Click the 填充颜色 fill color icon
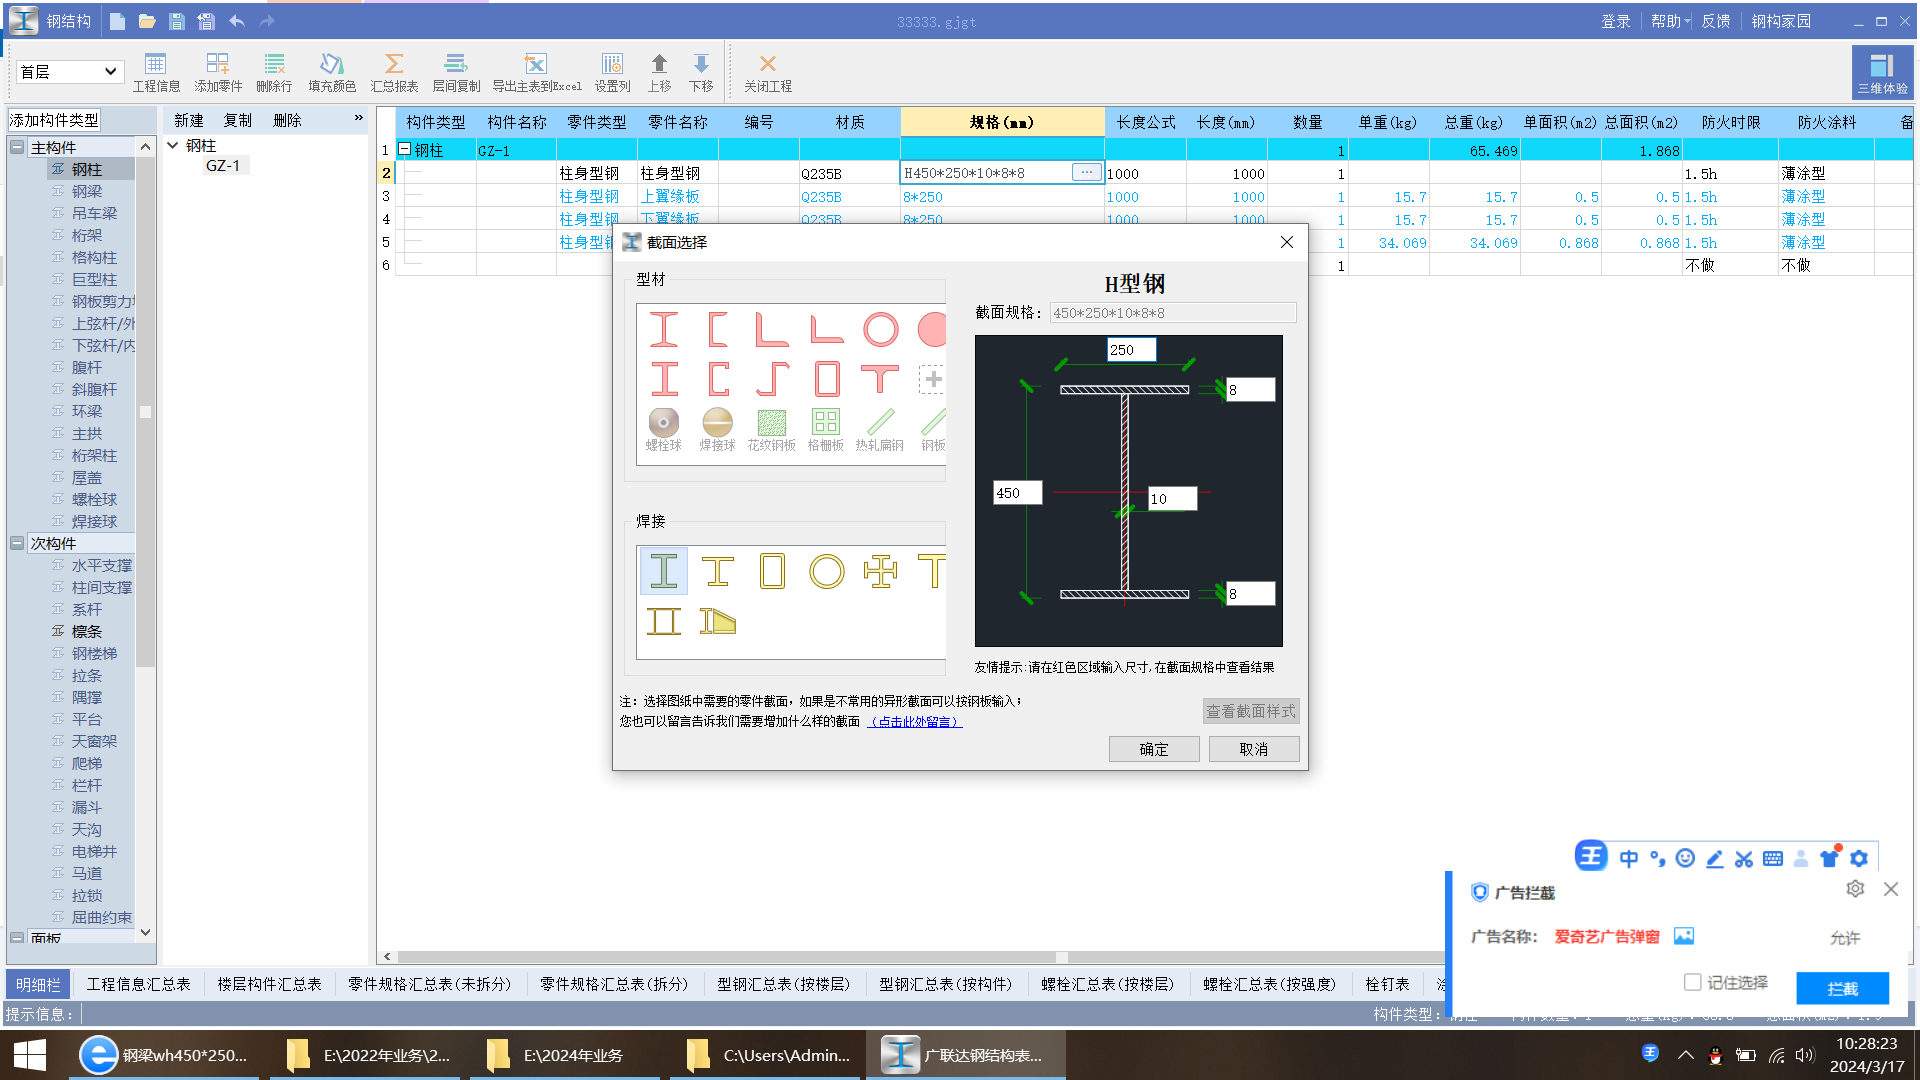 332,73
